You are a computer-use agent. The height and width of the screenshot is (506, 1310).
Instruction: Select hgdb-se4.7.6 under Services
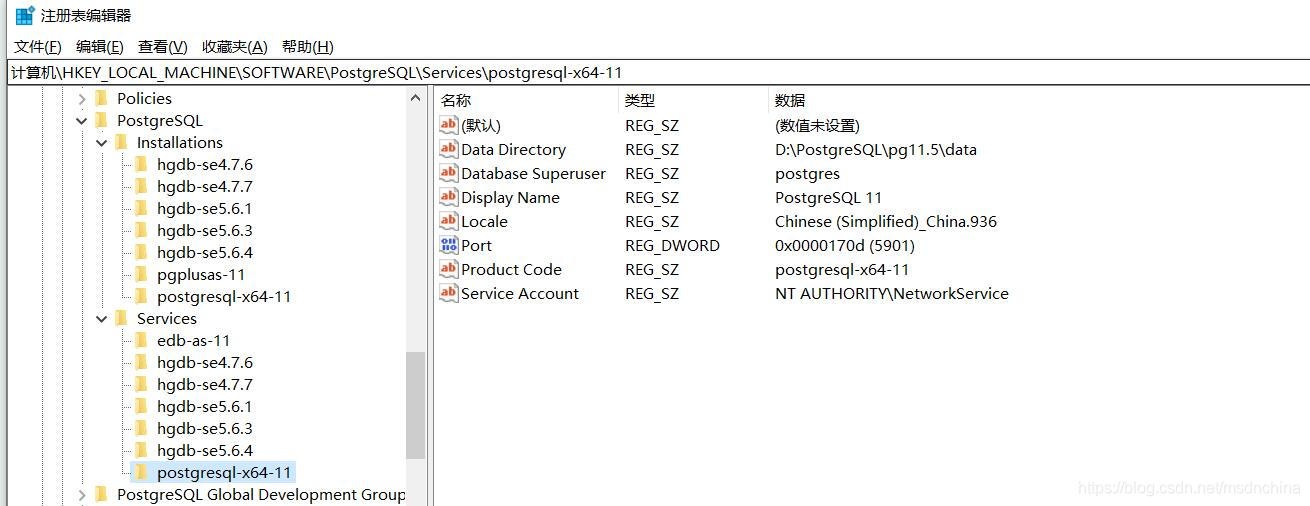click(x=205, y=363)
